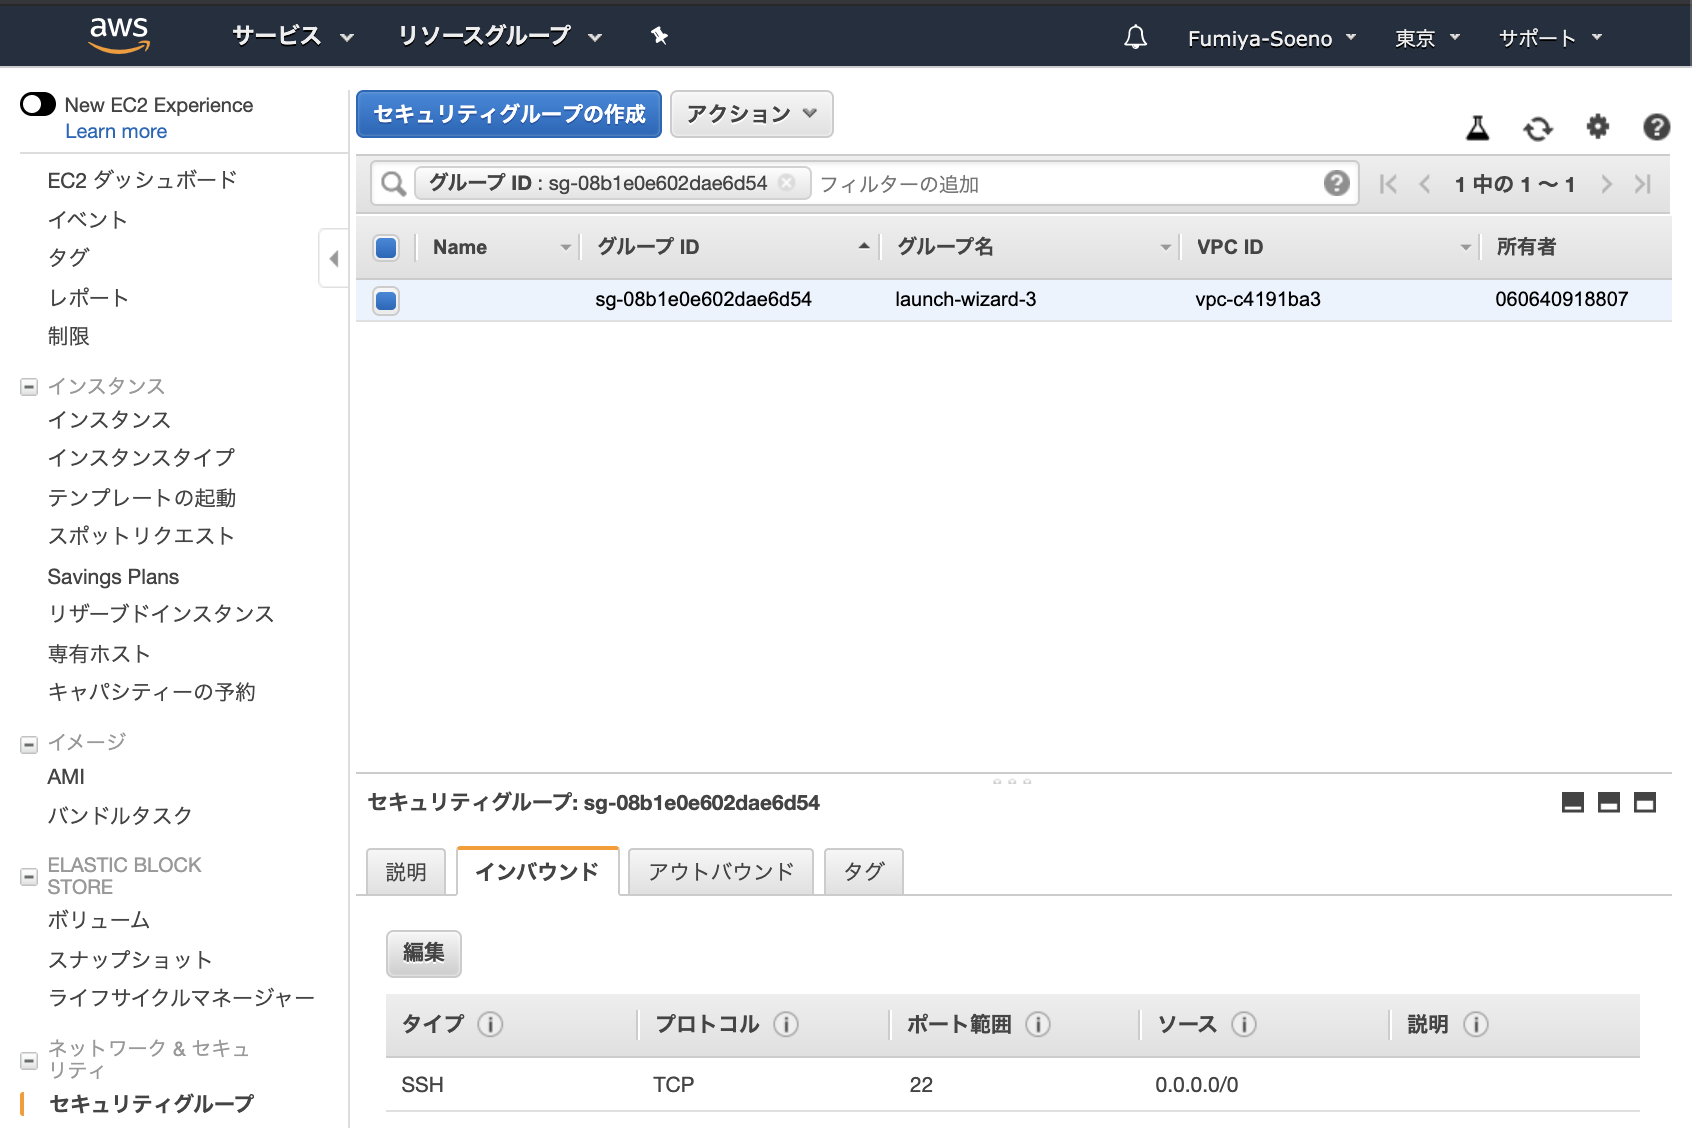Click the pin icon in the navigation bar
The width and height of the screenshot is (1692, 1128).
point(658,36)
